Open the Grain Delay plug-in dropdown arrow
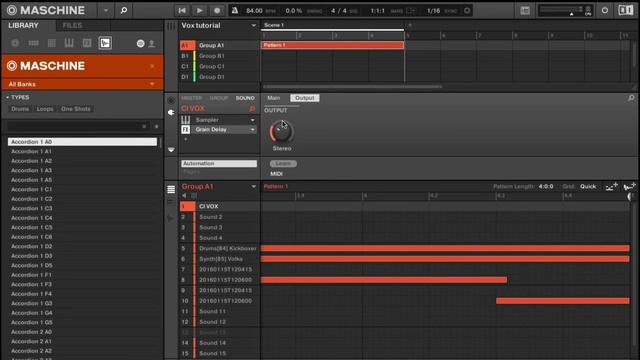Viewport: 640px width, 360px height. point(253,130)
